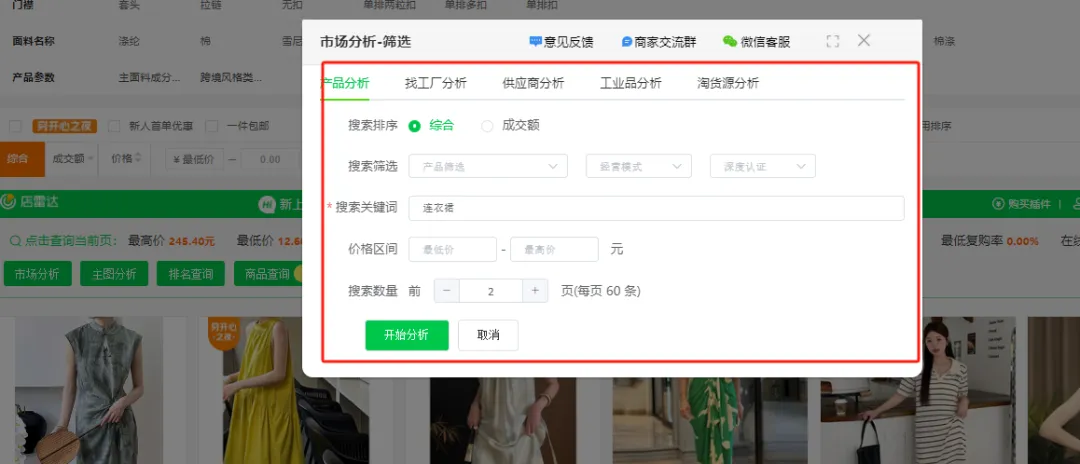Switch to the 工业品分析 tab
Image resolution: width=1080 pixels, height=464 pixels.
[631, 83]
